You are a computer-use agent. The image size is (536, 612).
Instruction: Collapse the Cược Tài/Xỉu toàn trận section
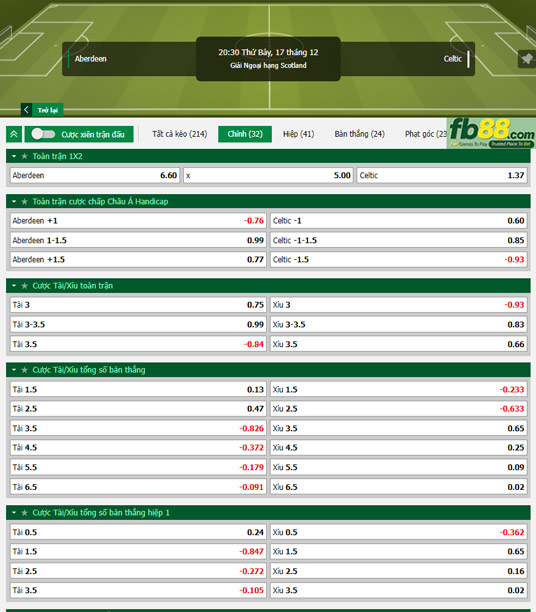pos(14,286)
